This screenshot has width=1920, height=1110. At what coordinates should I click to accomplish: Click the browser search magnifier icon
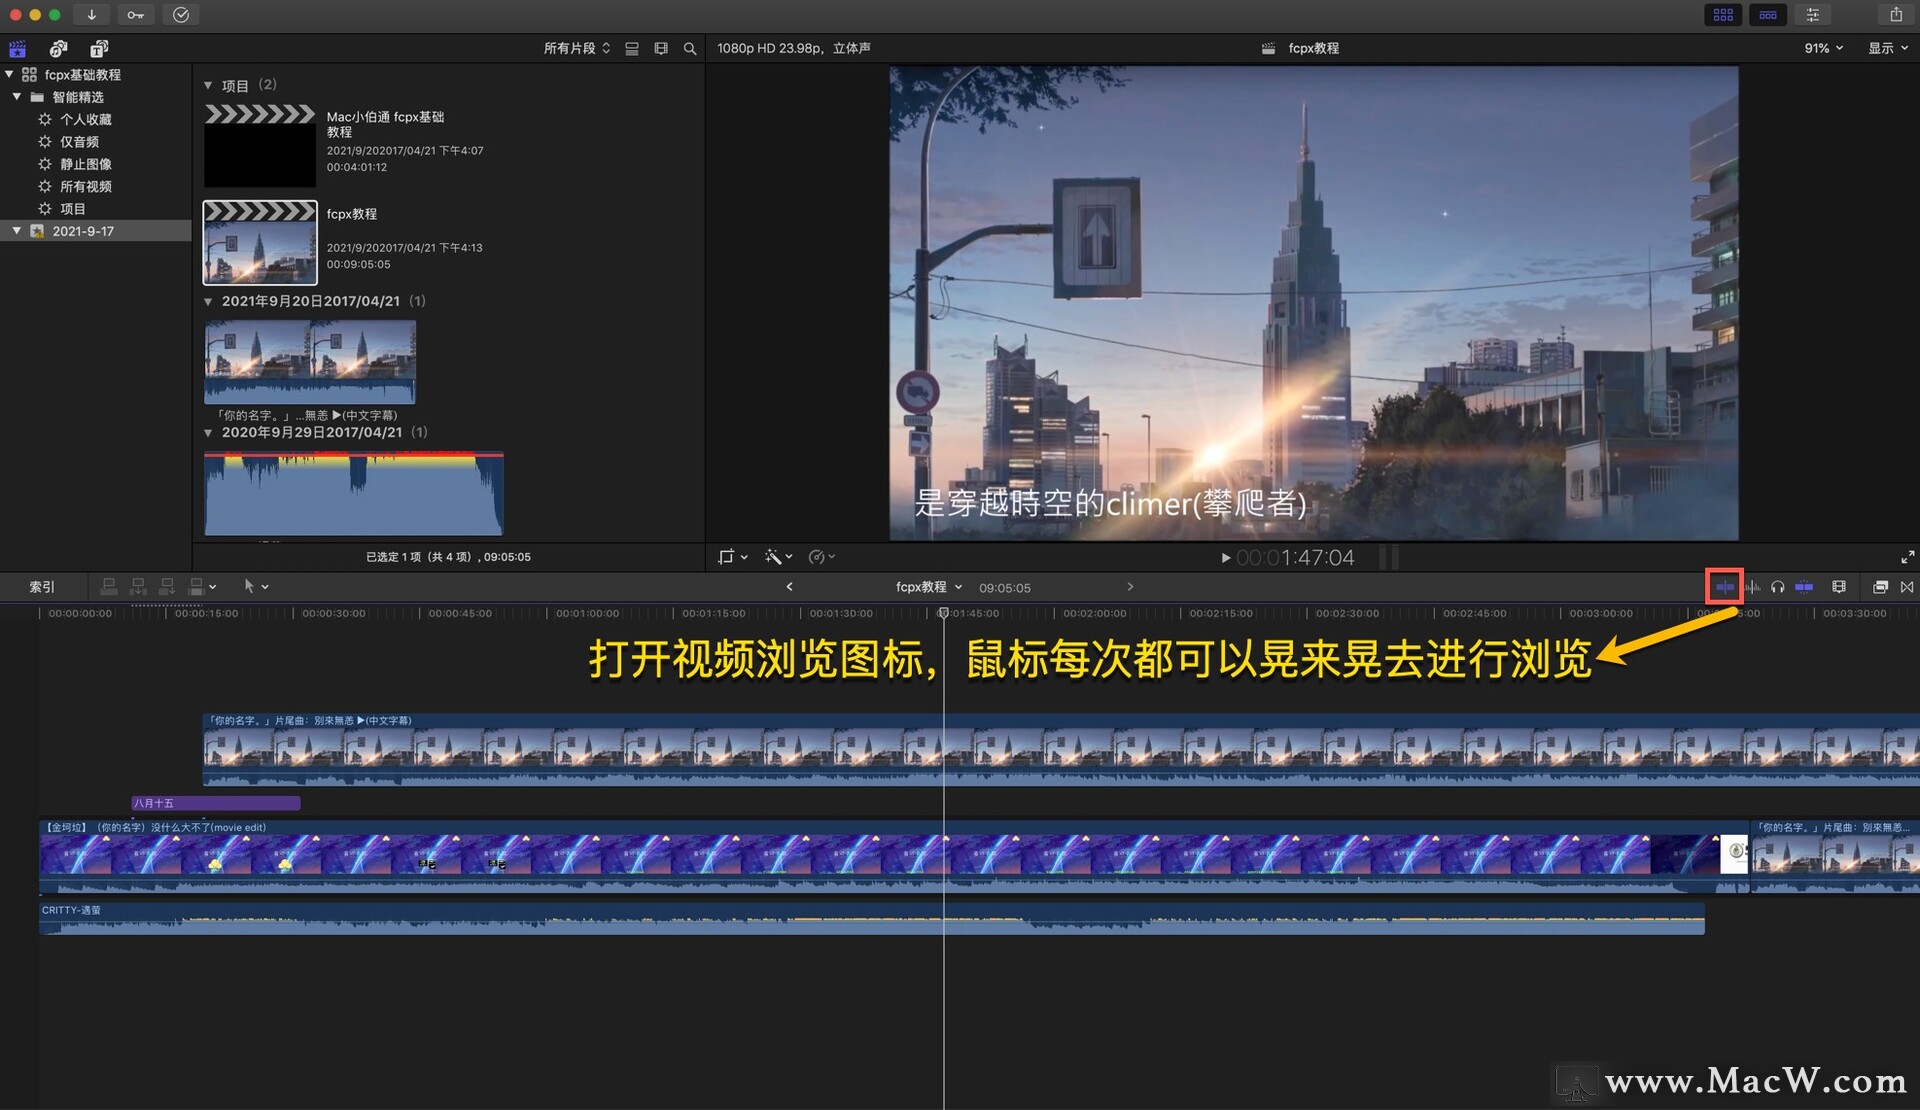point(689,48)
